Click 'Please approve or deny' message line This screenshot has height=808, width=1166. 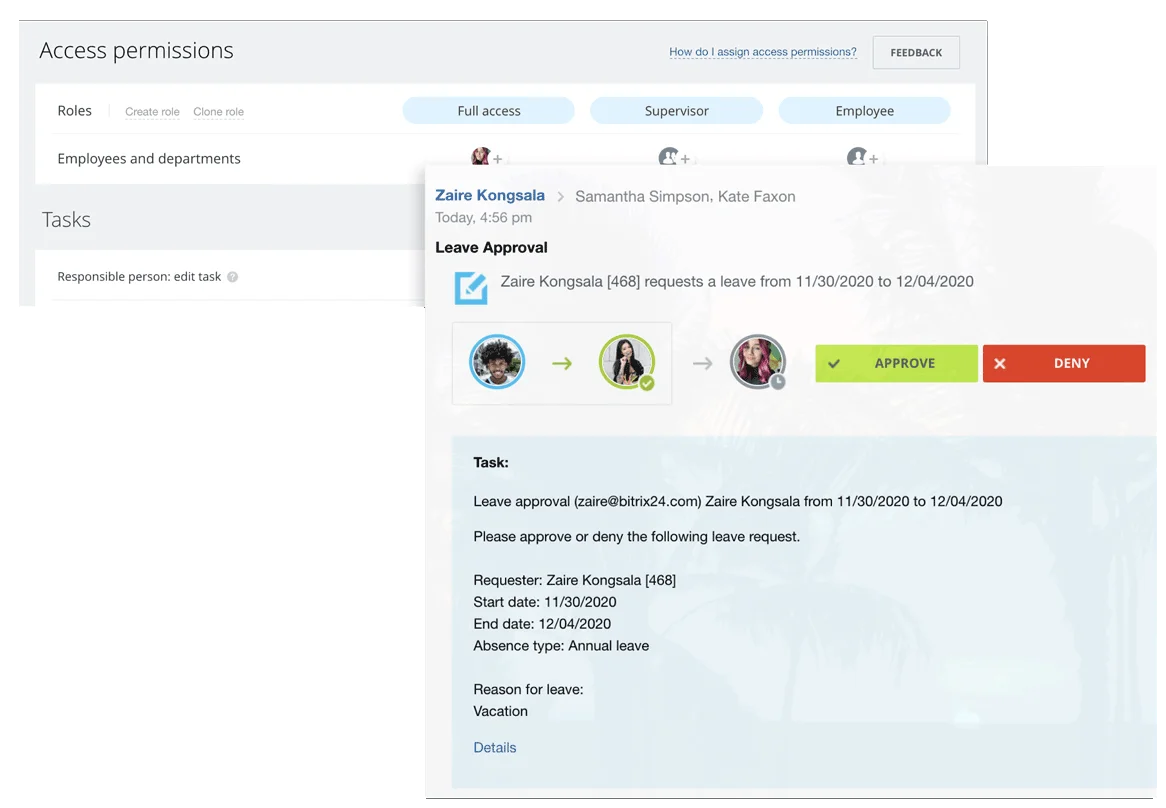click(x=637, y=537)
